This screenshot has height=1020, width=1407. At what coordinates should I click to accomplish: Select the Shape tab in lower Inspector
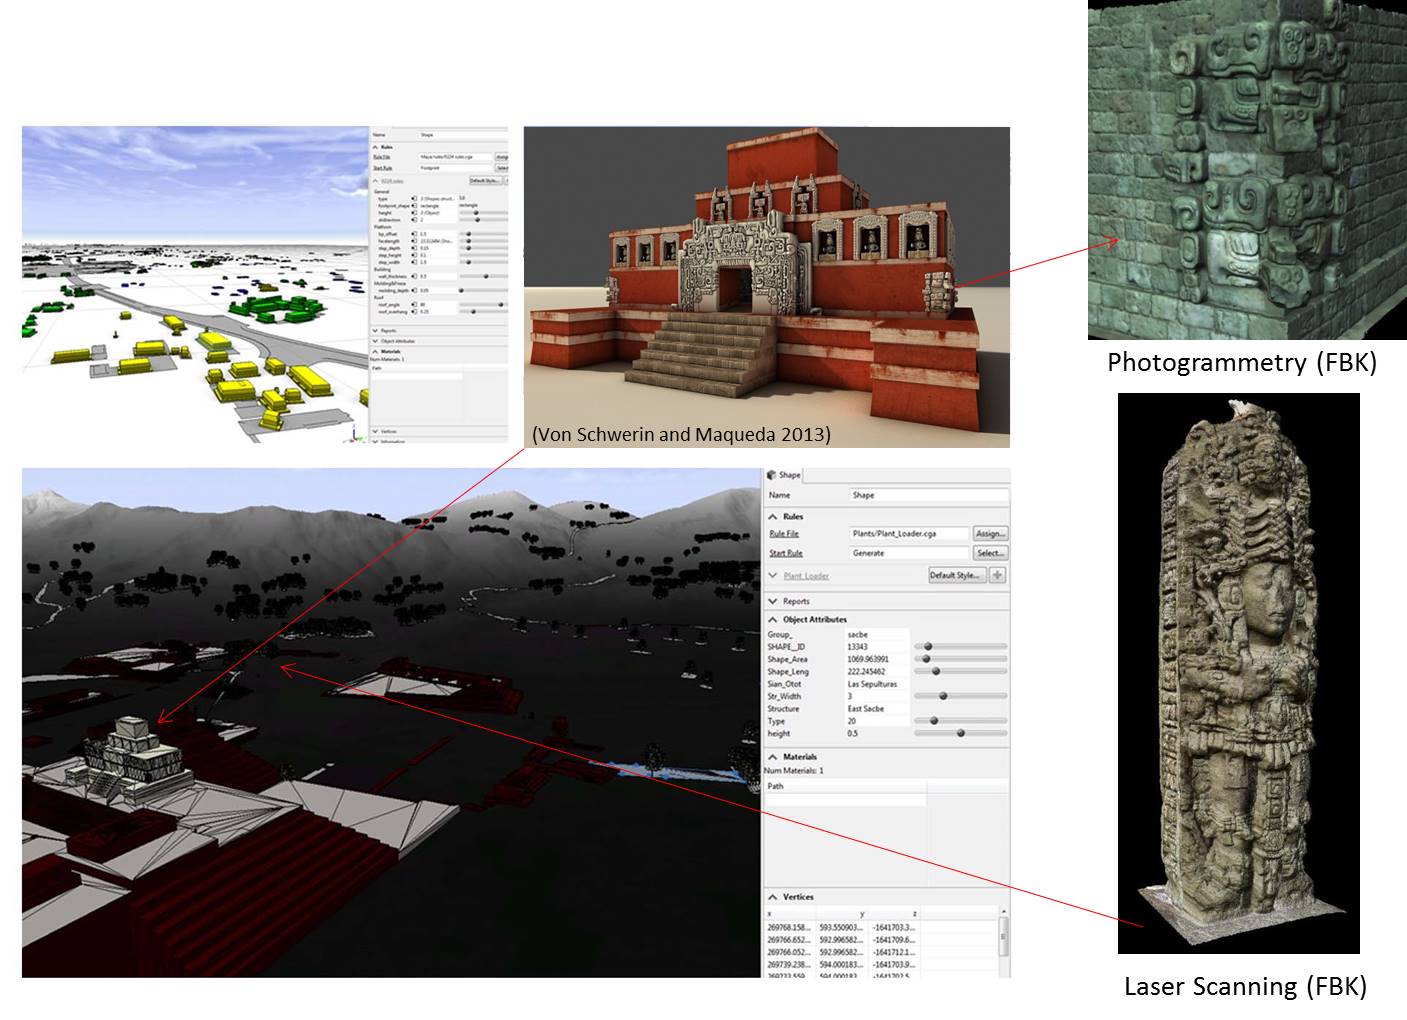click(x=784, y=475)
